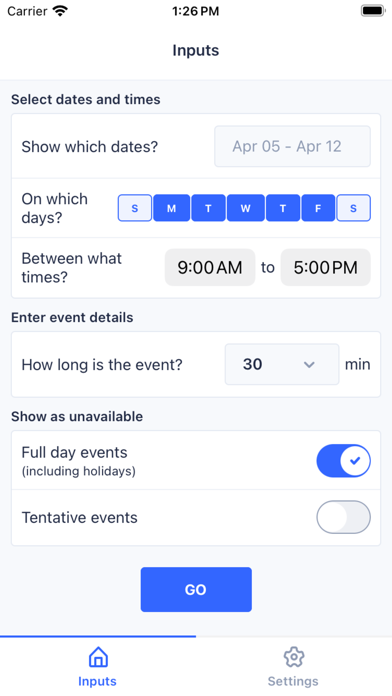Open the 30 min event length dropdown

[282, 364]
